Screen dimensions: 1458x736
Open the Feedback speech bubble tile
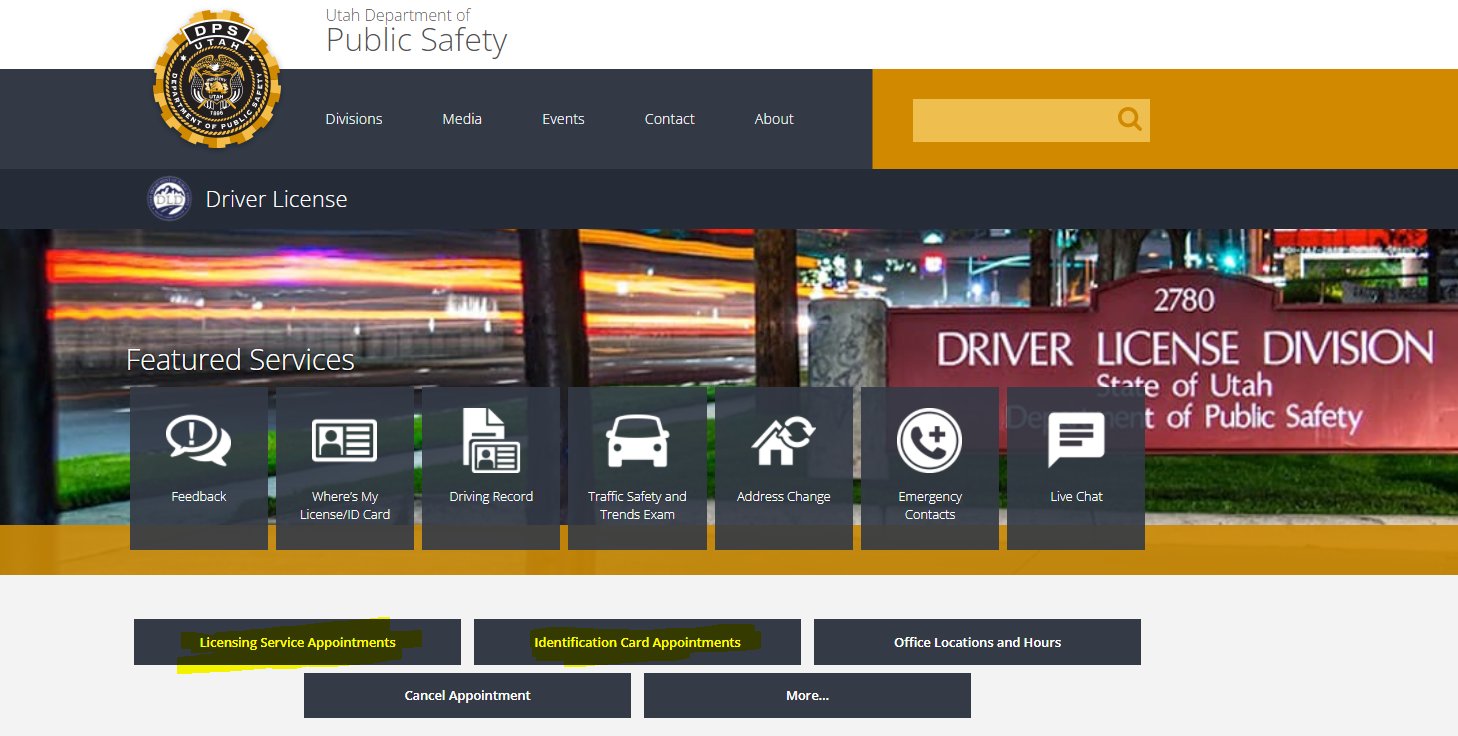(x=199, y=468)
